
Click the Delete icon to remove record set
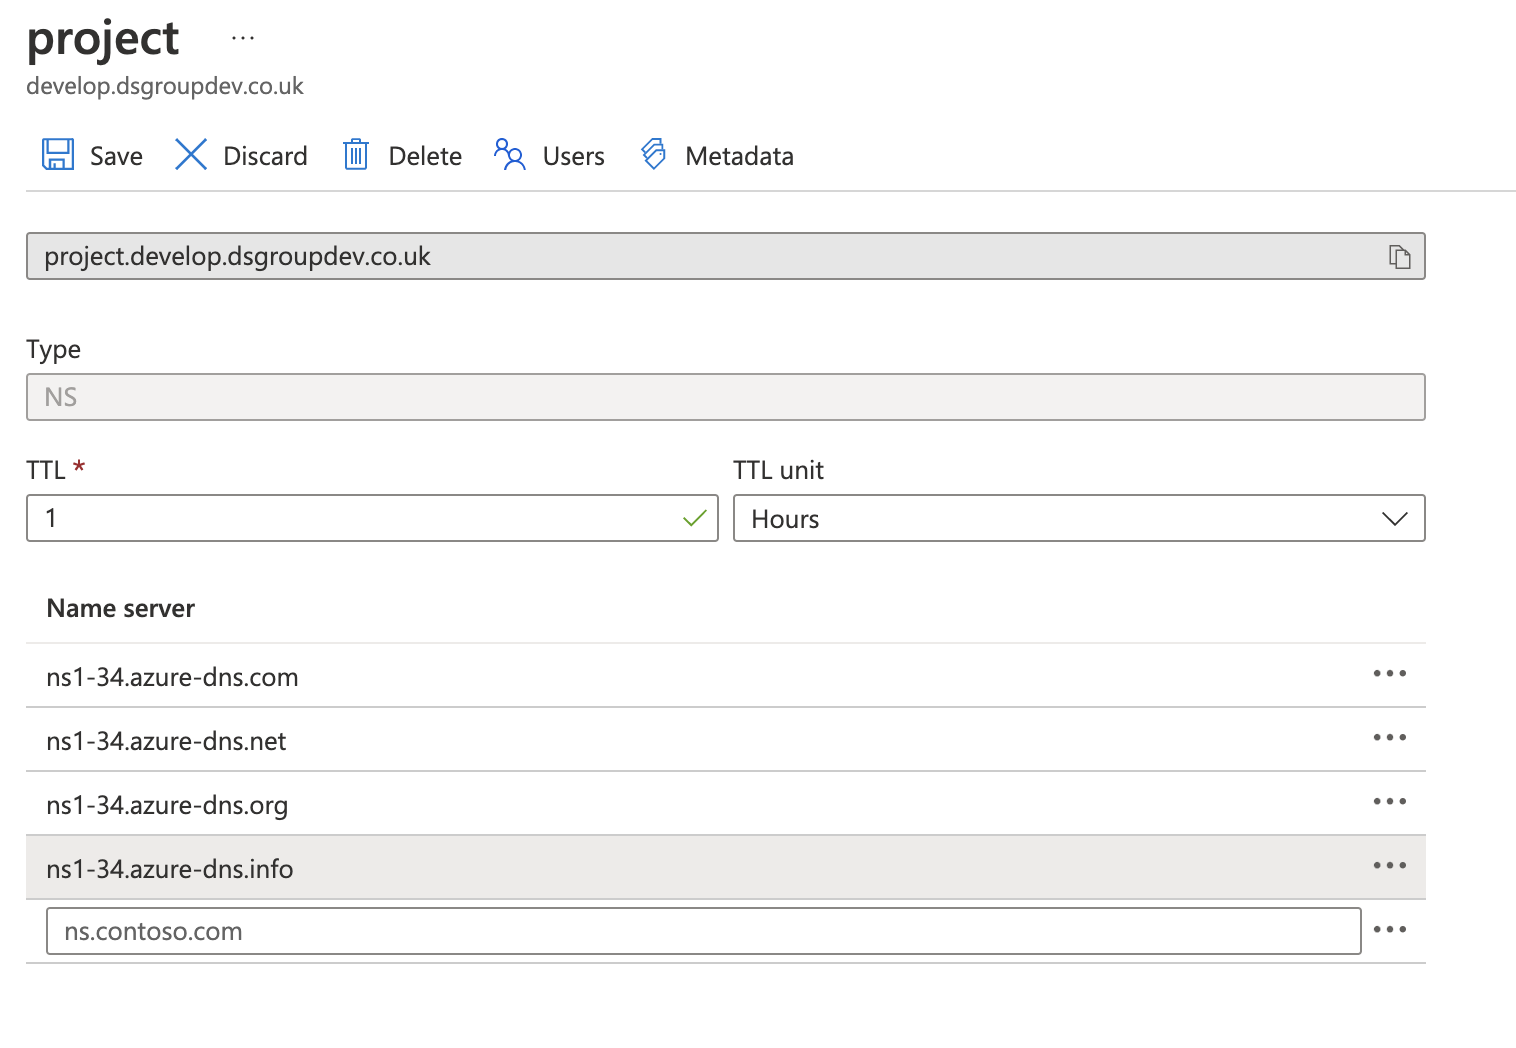(x=355, y=154)
